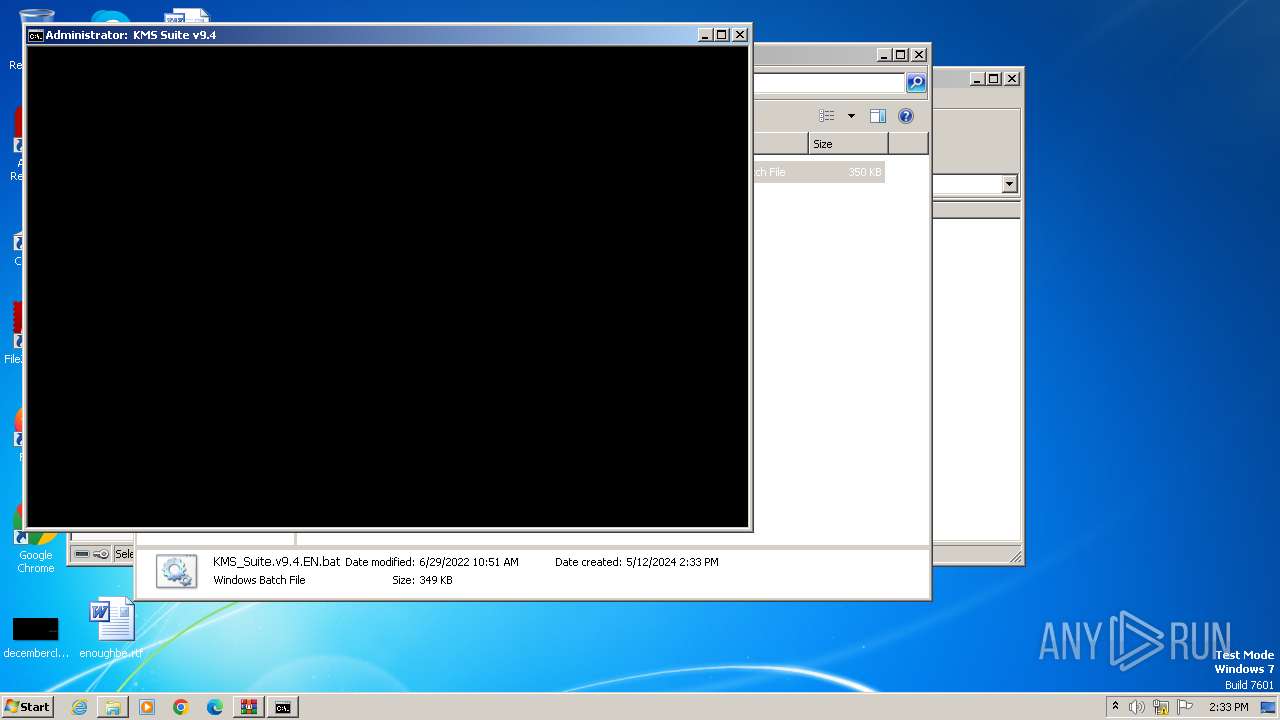Screen dimensions: 1280x720
Task: Click the KMS_Suite.v9.4.EN.bat filename in details pane
Action: point(276,562)
